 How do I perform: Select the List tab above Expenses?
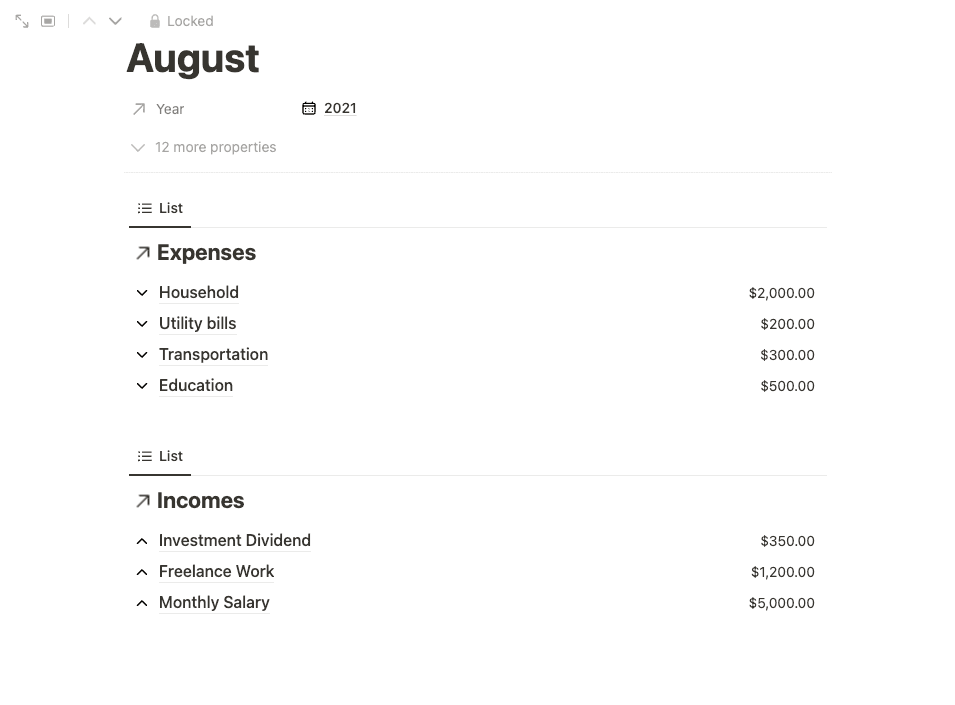pos(160,208)
